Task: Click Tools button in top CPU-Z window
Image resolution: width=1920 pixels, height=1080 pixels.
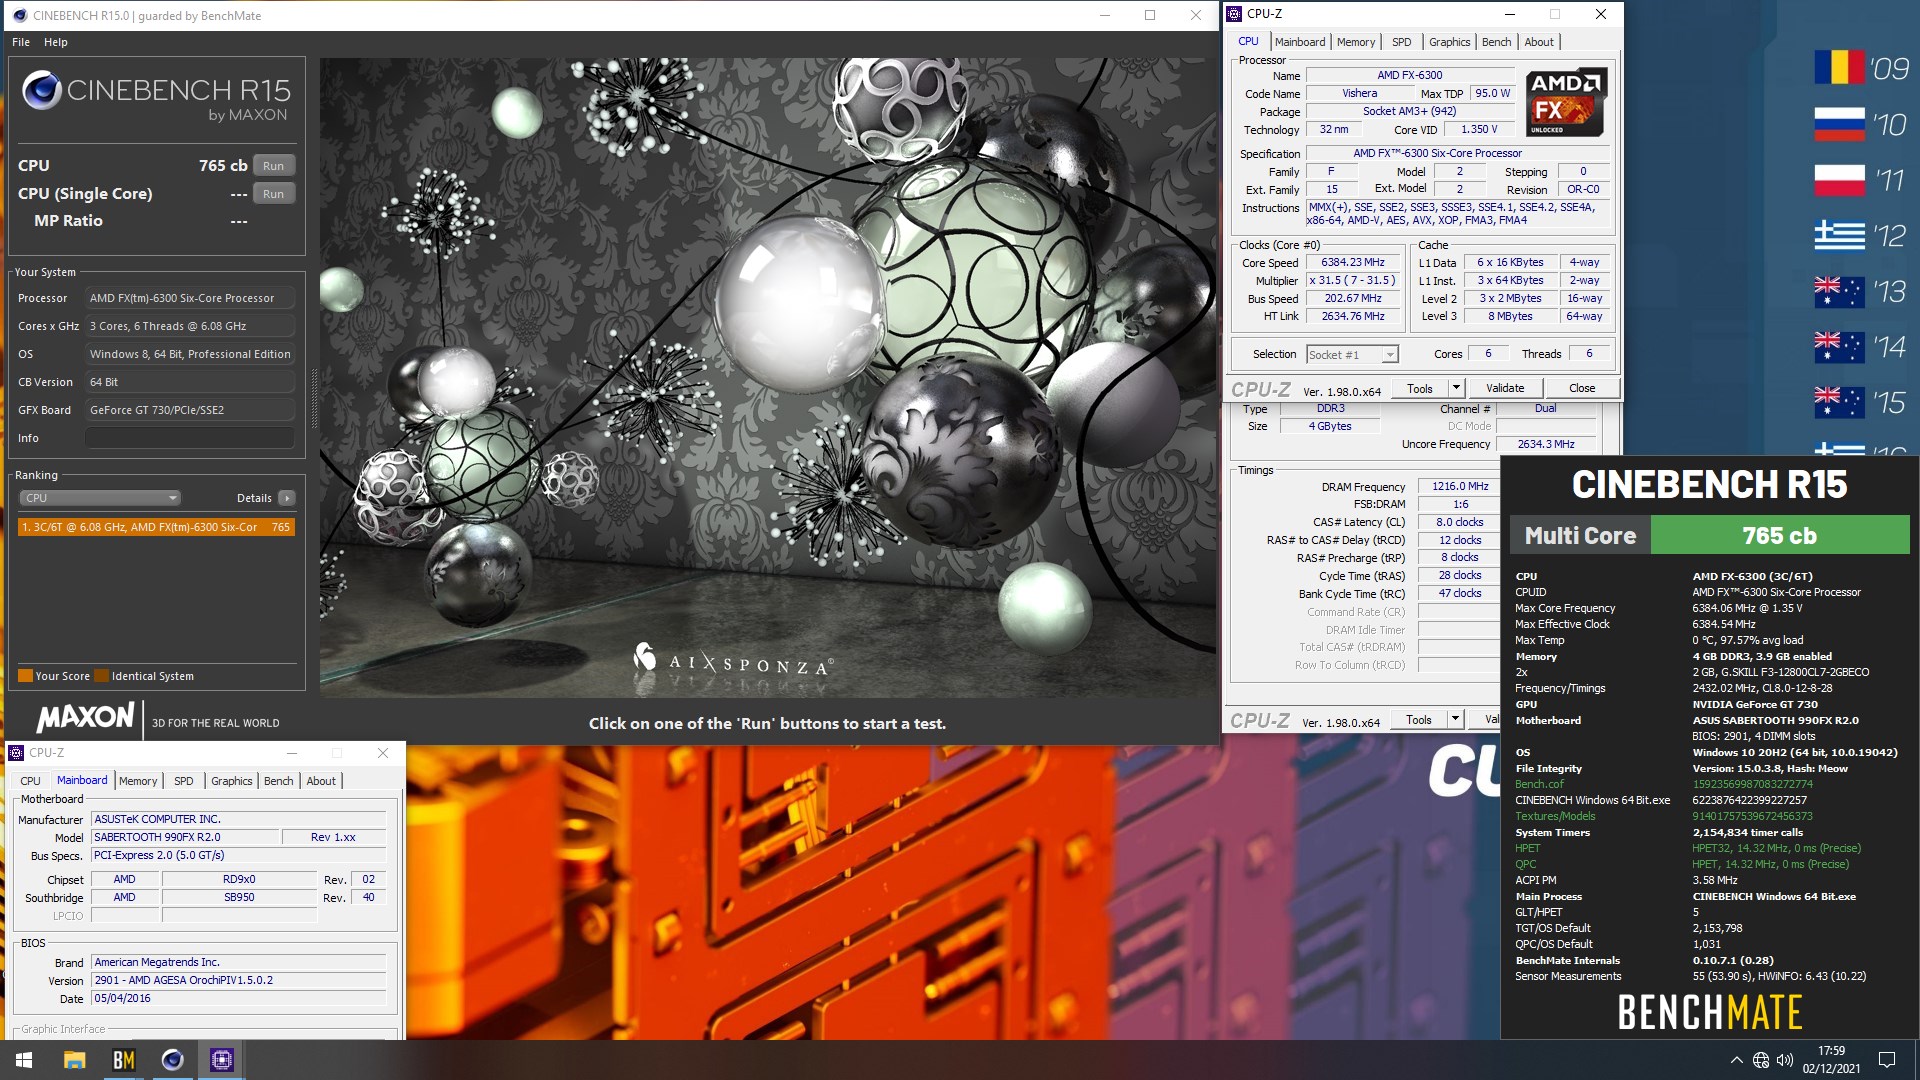Action: (x=1420, y=388)
